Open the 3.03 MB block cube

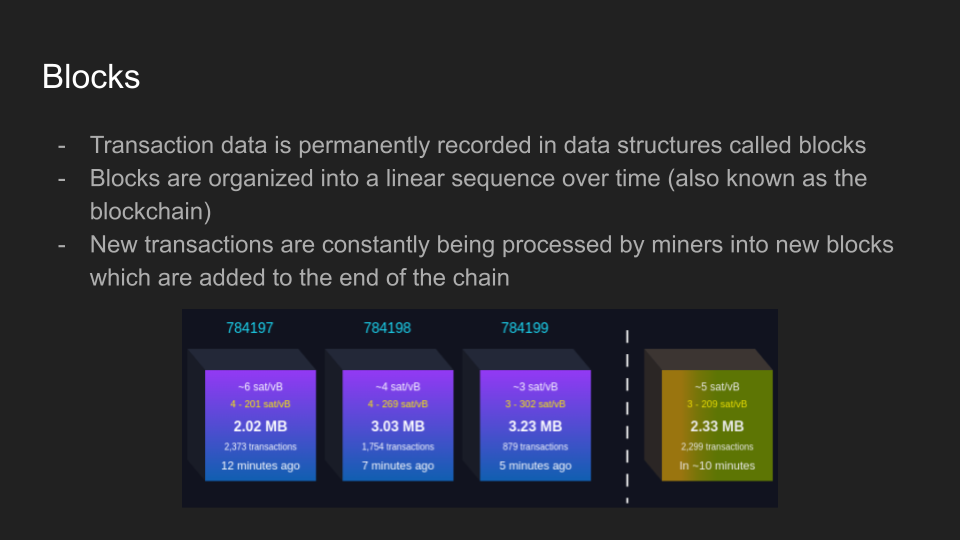(397, 426)
